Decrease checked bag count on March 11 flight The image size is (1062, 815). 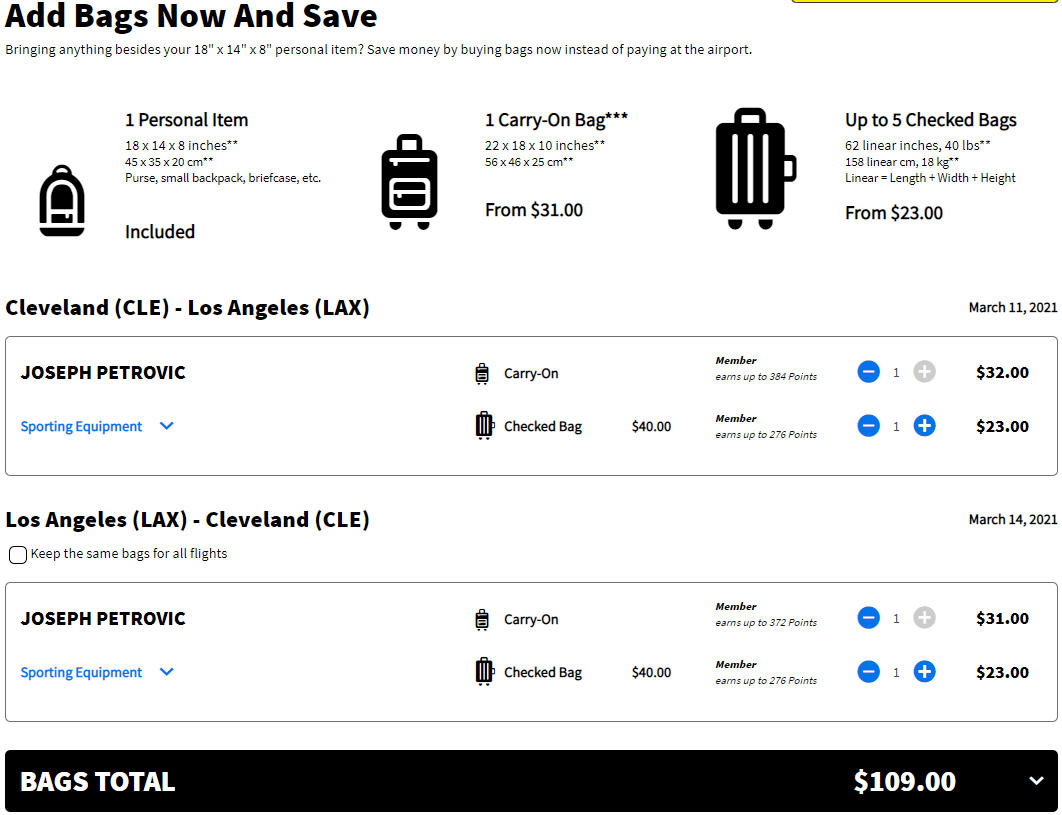coord(868,426)
